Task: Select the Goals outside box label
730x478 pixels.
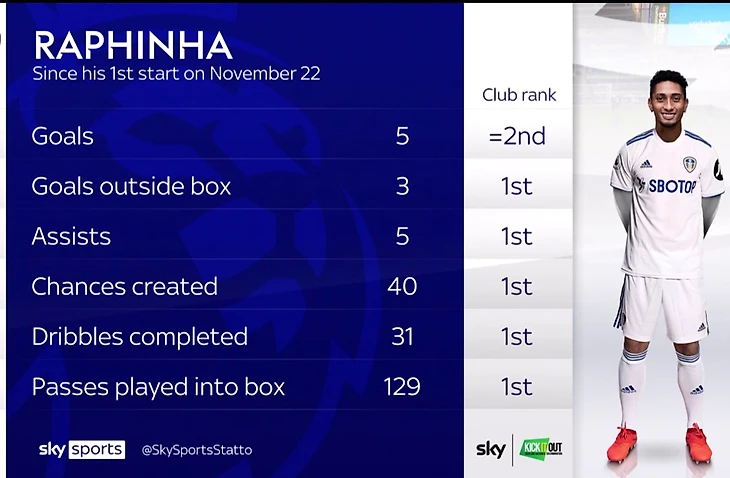Action: [131, 186]
